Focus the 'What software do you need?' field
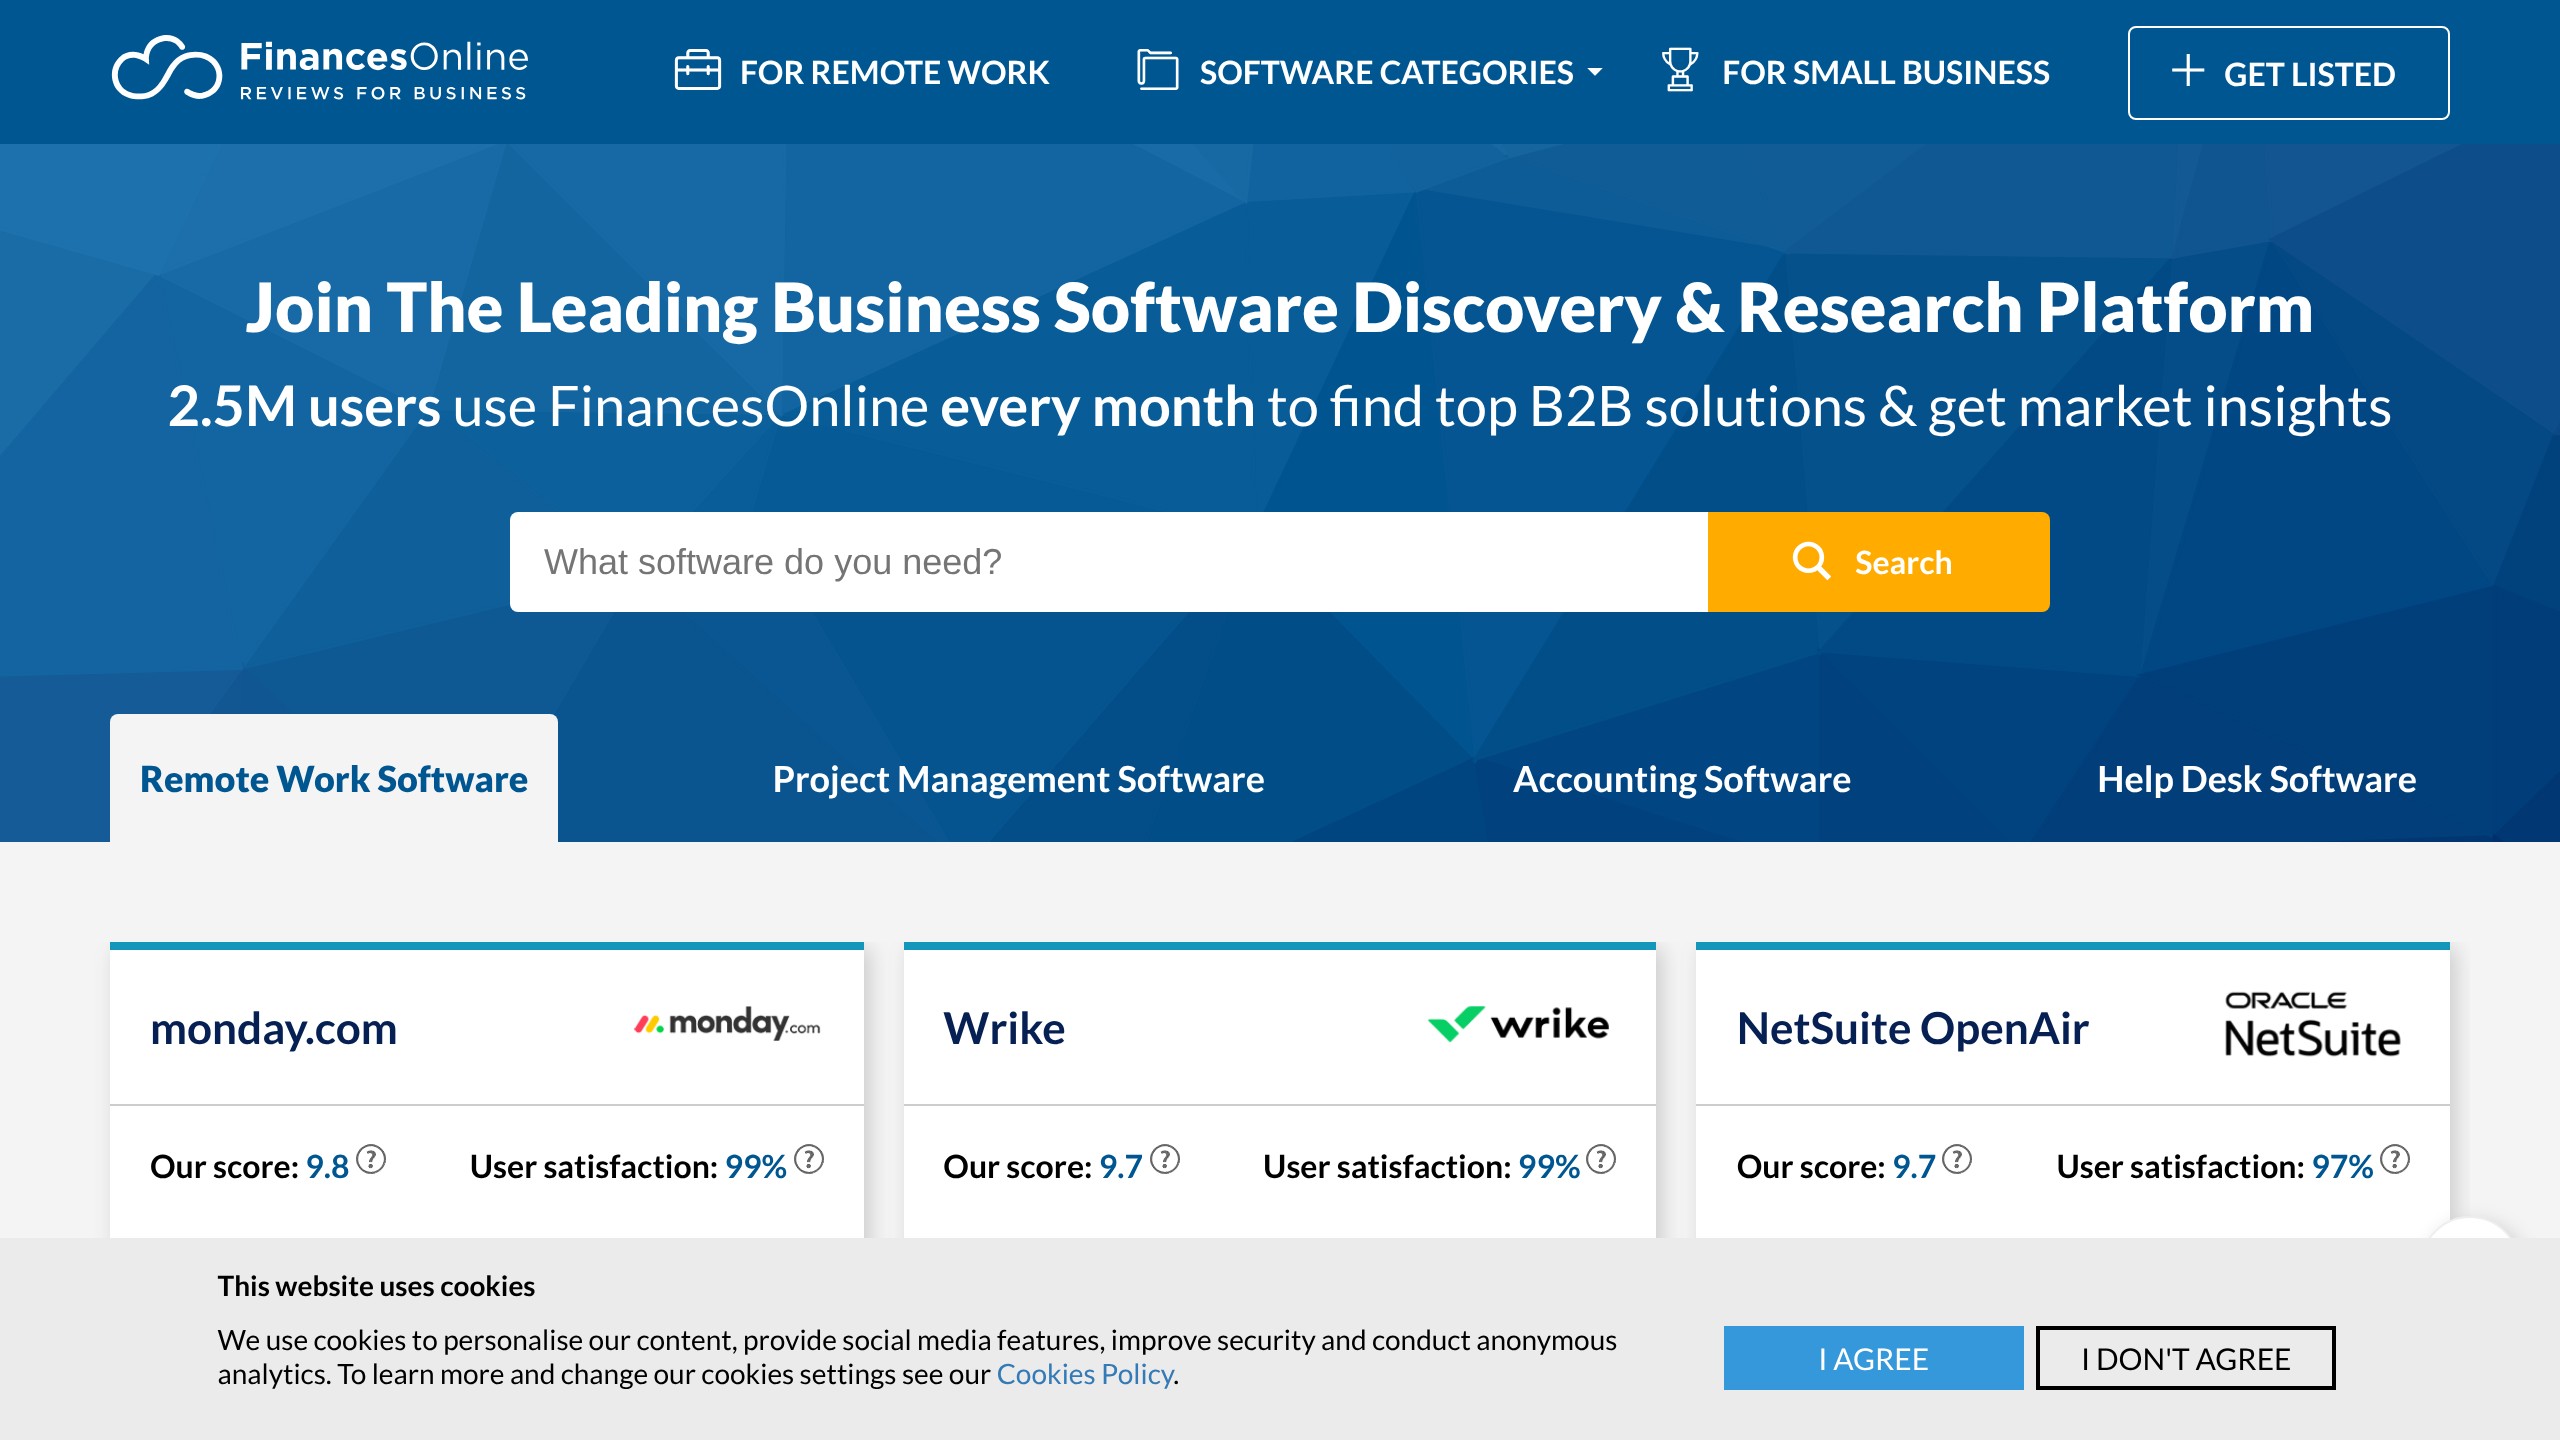Viewport: 2560px width, 1440px height. pyautogui.click(x=1108, y=562)
